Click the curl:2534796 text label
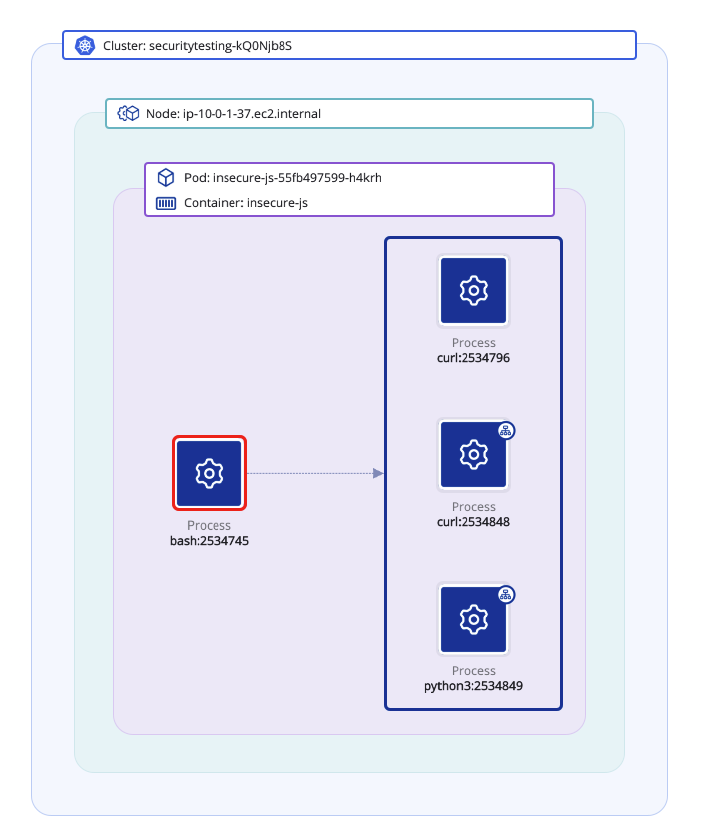 474,357
